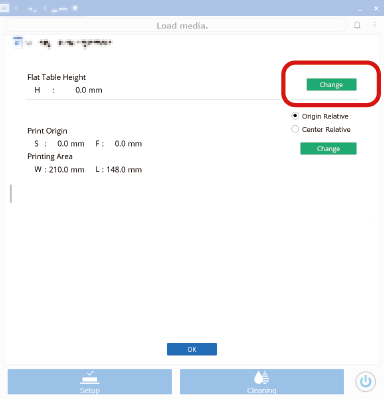
Task: Click the Print Origin label
Action: (x=47, y=131)
